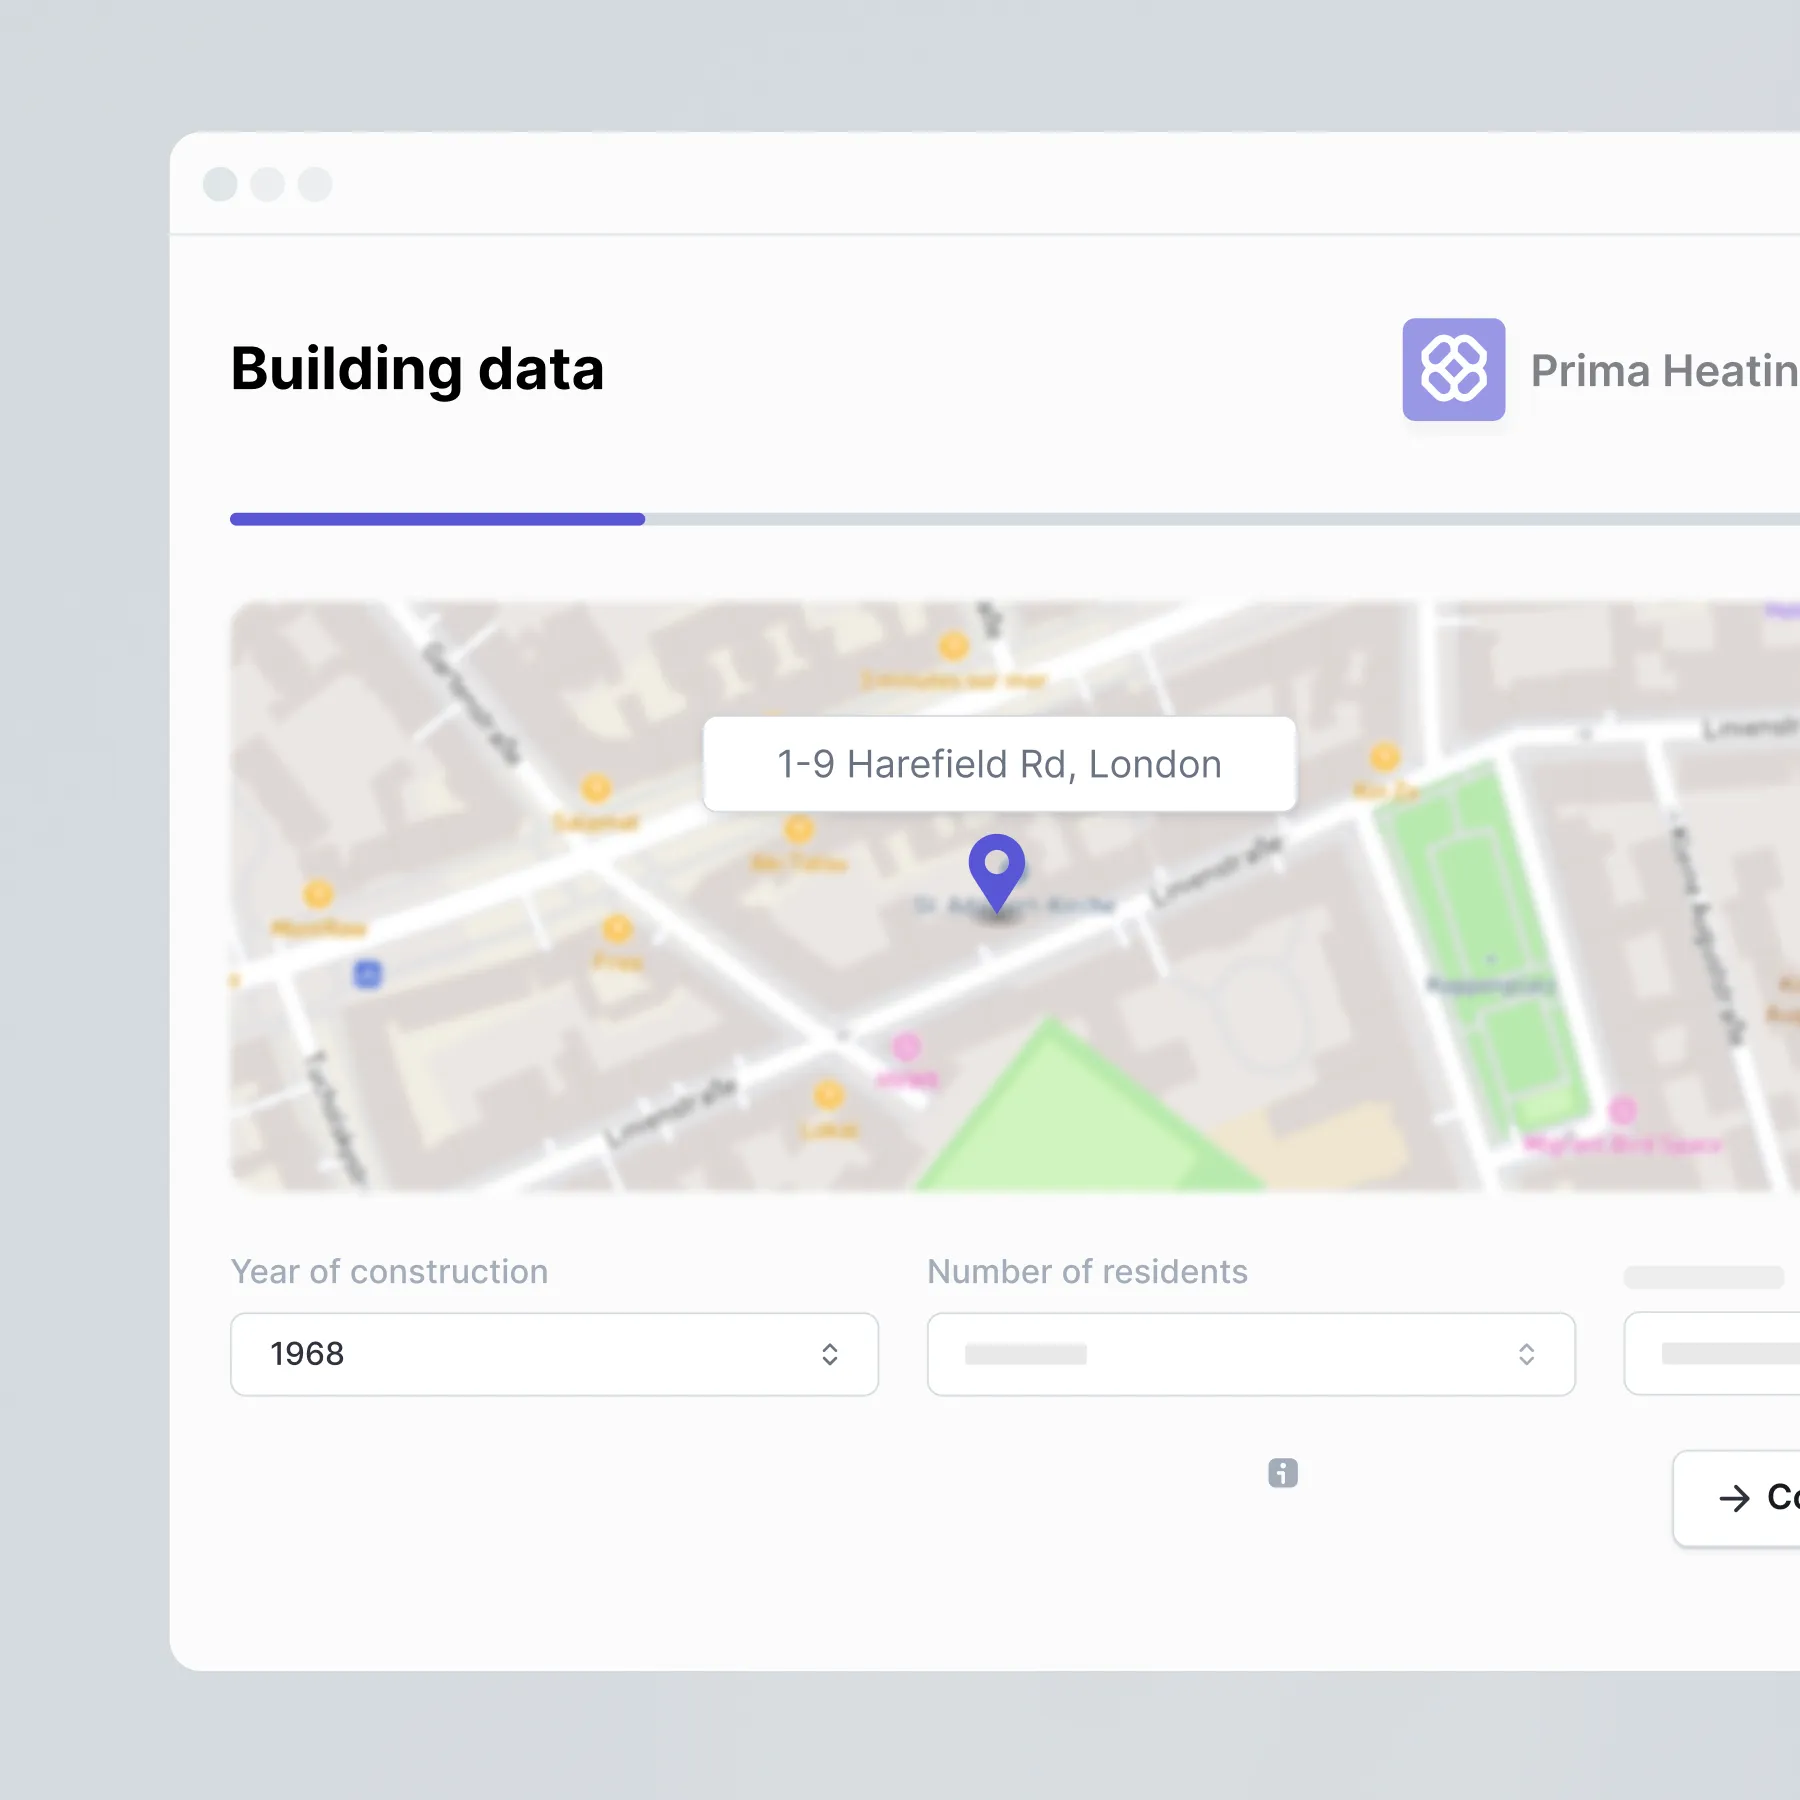Click the Year of construction stepper arrows

click(x=830, y=1354)
